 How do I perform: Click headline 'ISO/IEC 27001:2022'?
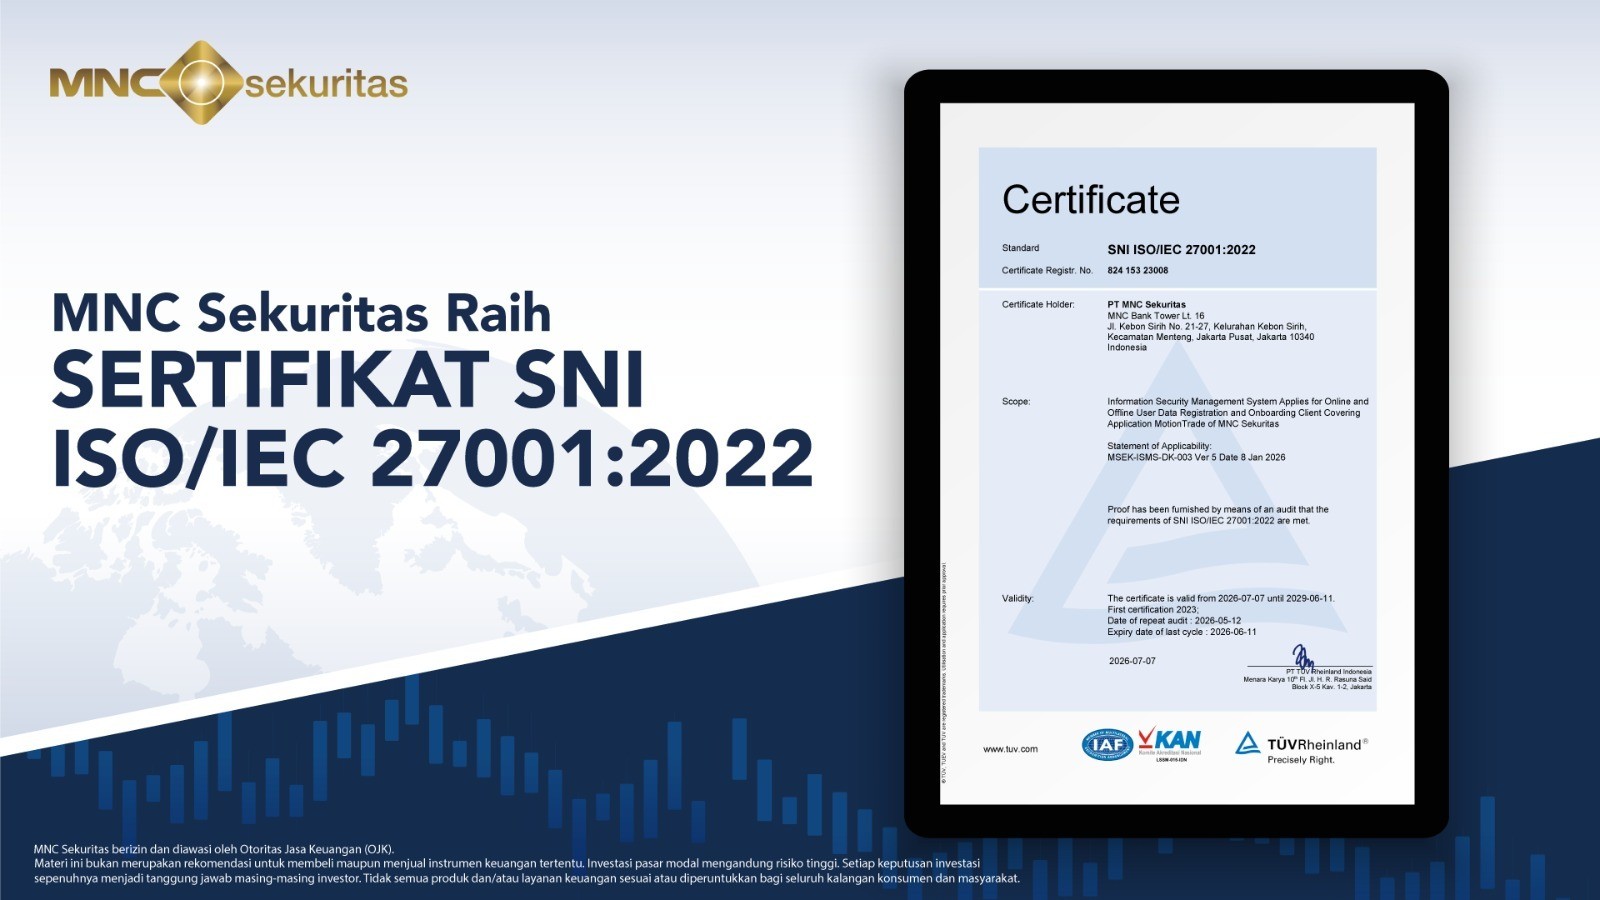432,458
